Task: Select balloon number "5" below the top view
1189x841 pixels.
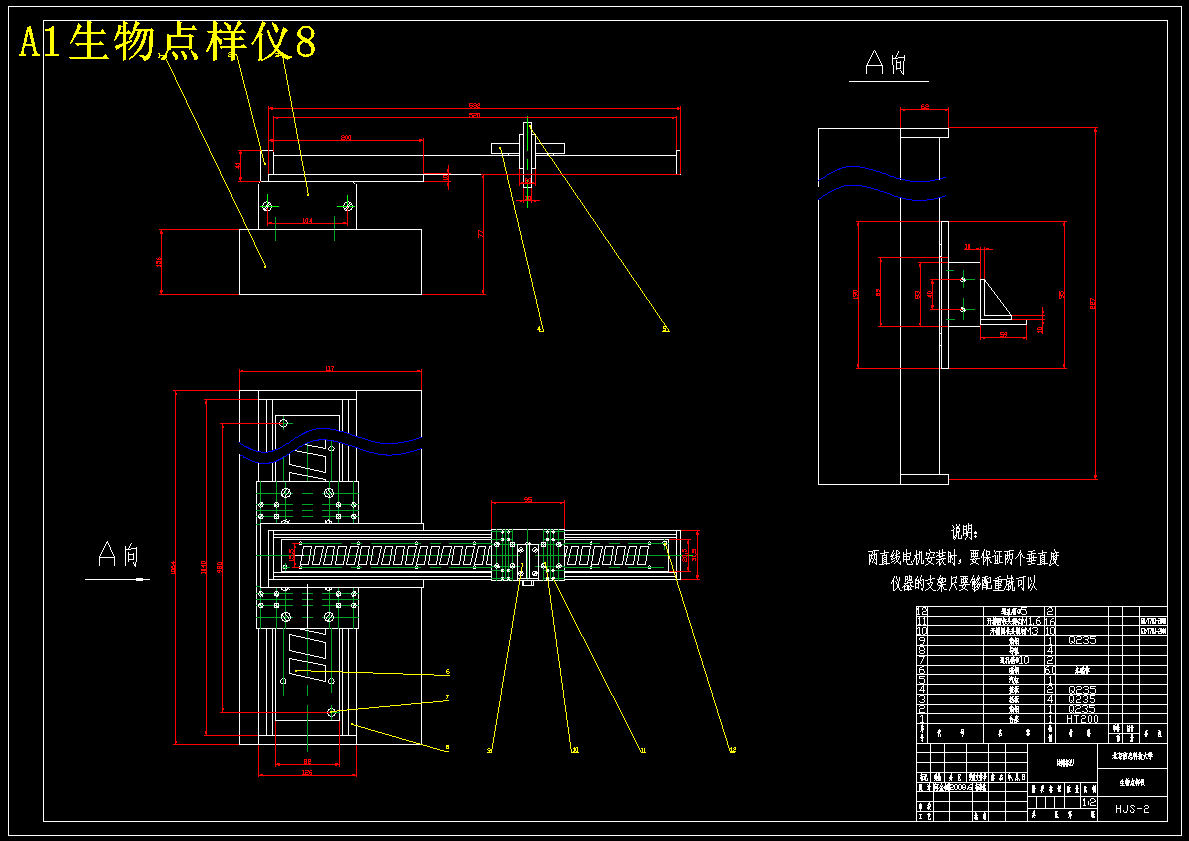Action: [x=665, y=329]
